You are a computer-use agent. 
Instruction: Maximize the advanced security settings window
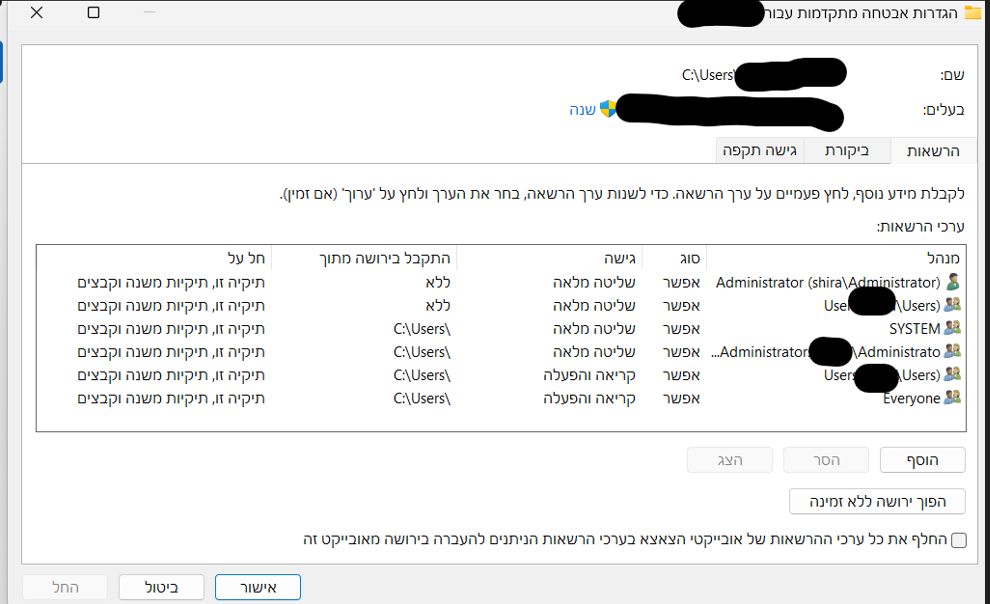(x=93, y=13)
